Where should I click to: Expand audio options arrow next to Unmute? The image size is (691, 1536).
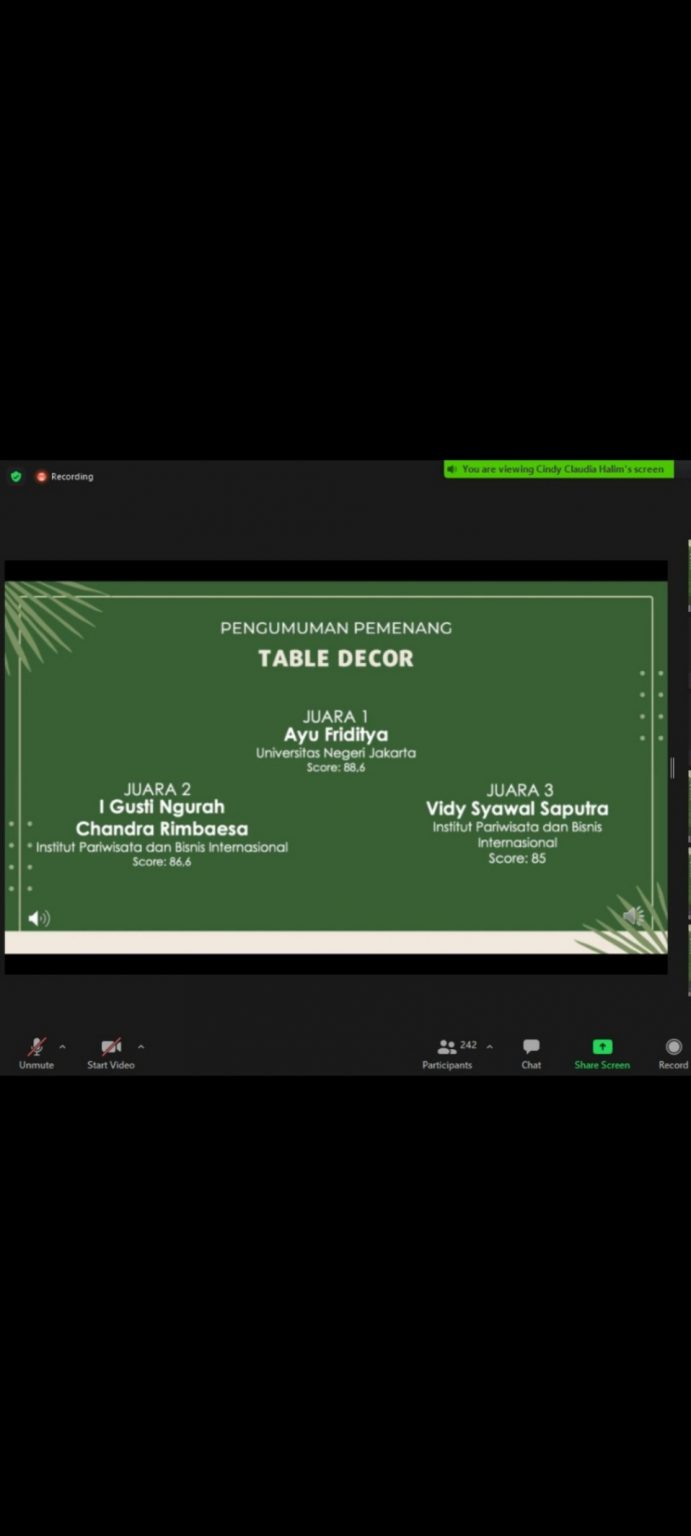pos(62,1047)
